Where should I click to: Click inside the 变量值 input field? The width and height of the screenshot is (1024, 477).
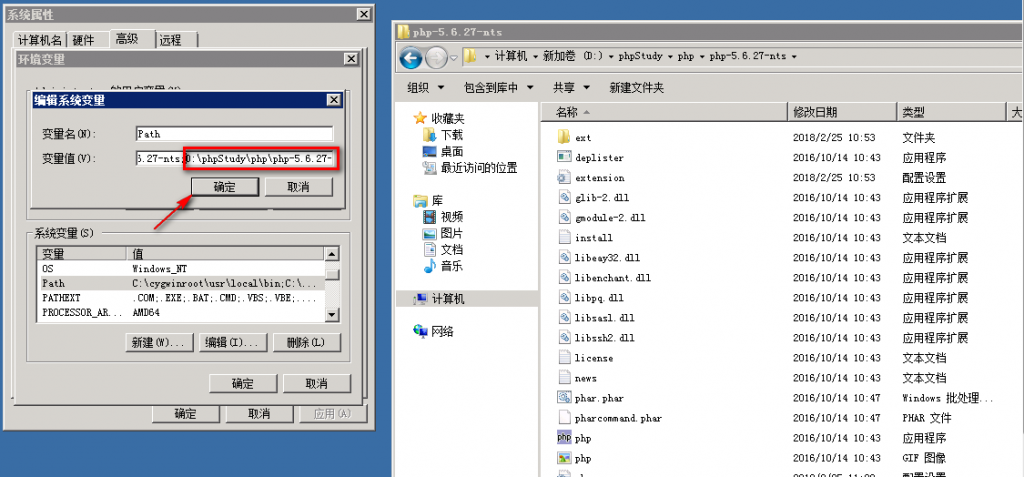pyautogui.click(x=234, y=158)
